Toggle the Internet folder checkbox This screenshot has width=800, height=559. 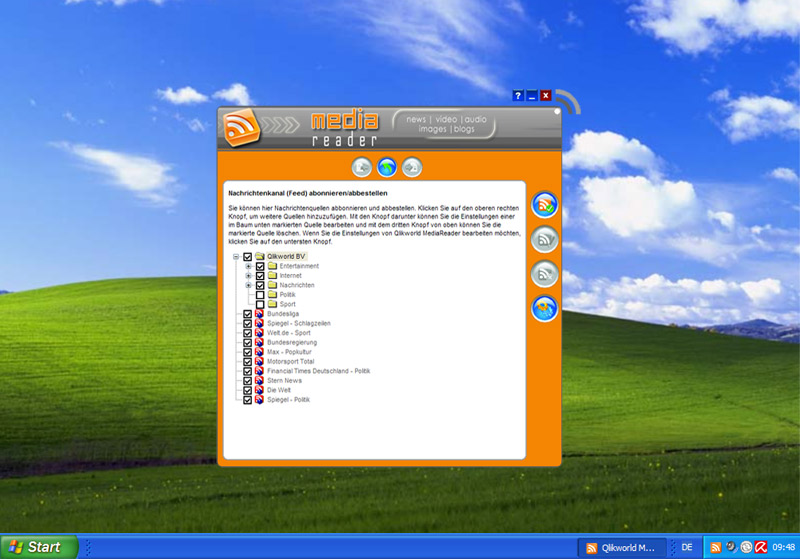click(260, 276)
